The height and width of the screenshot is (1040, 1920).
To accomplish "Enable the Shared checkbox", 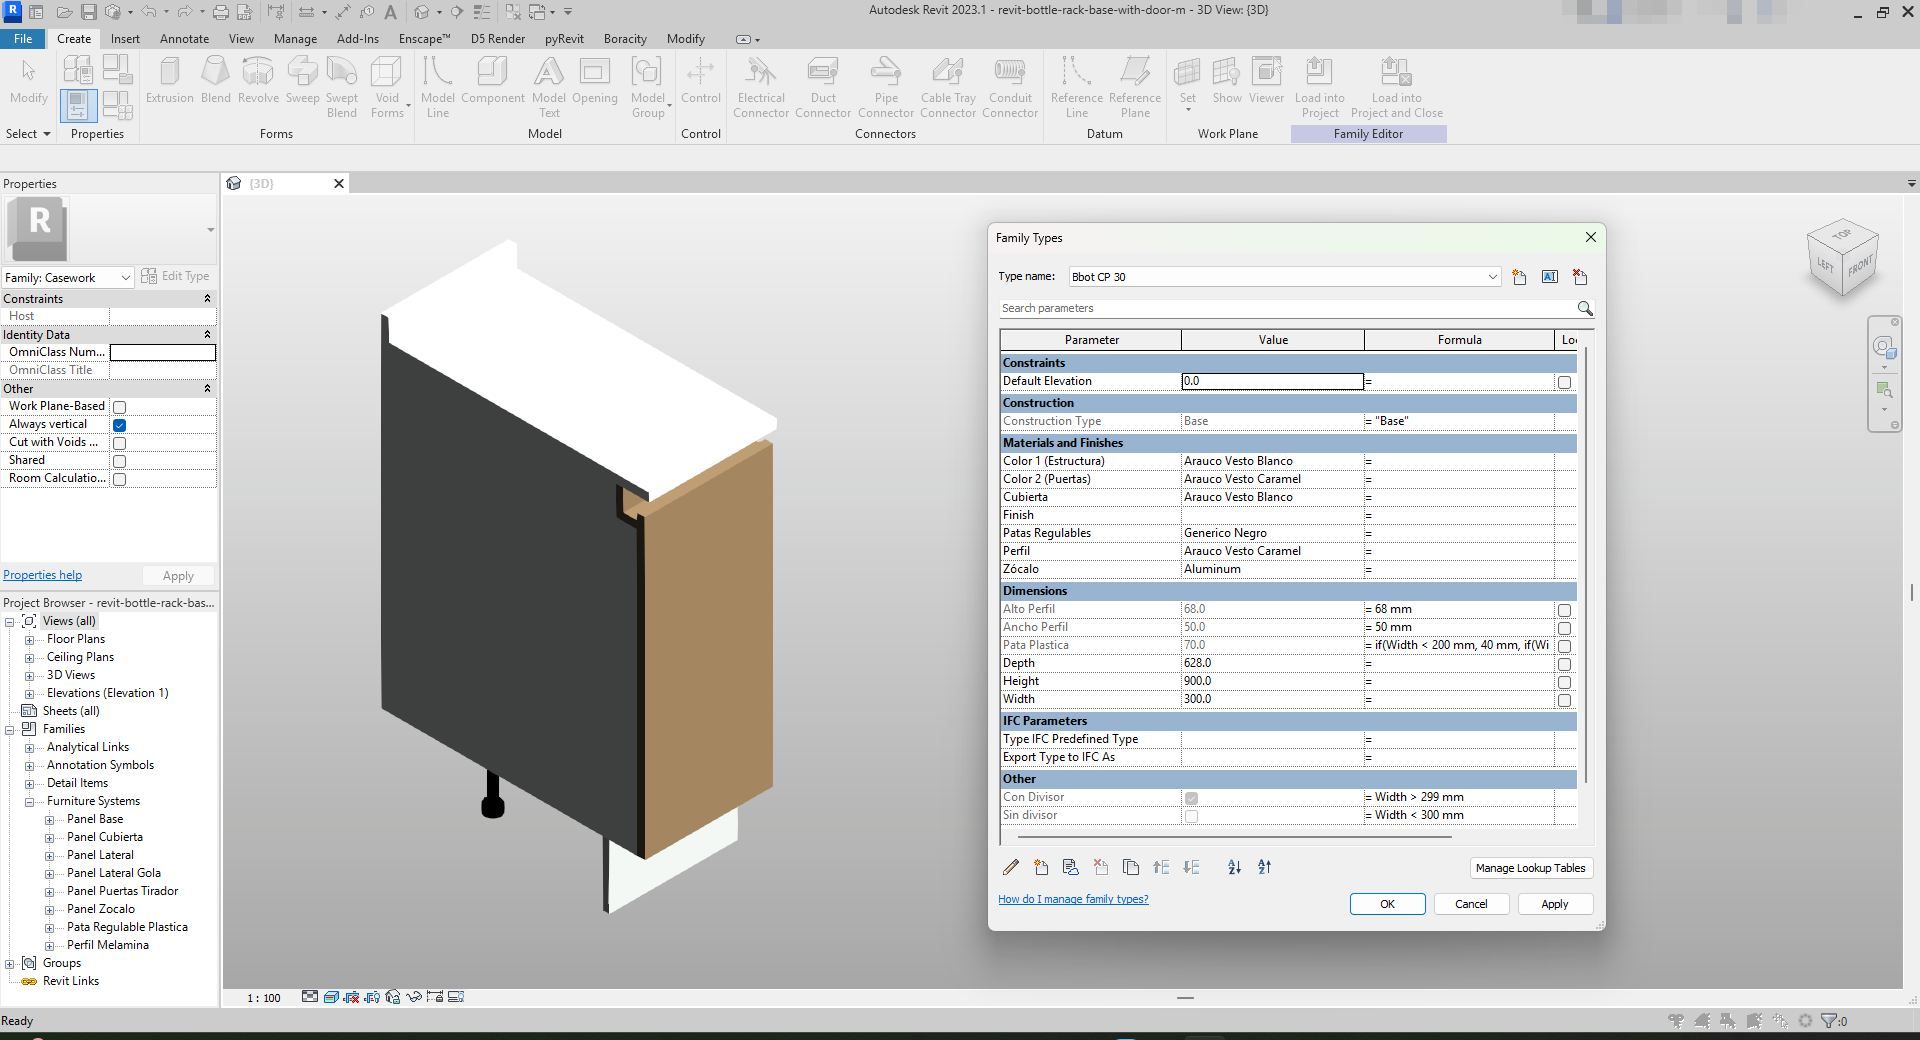I will coord(120,461).
